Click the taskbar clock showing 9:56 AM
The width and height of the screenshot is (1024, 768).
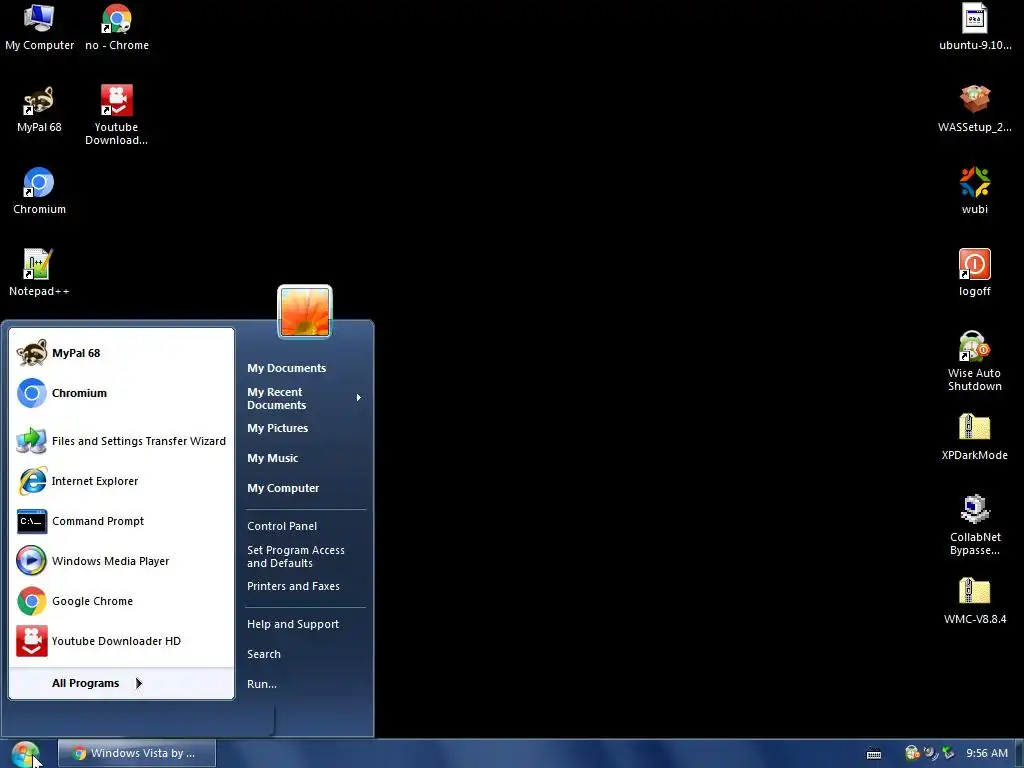click(987, 754)
